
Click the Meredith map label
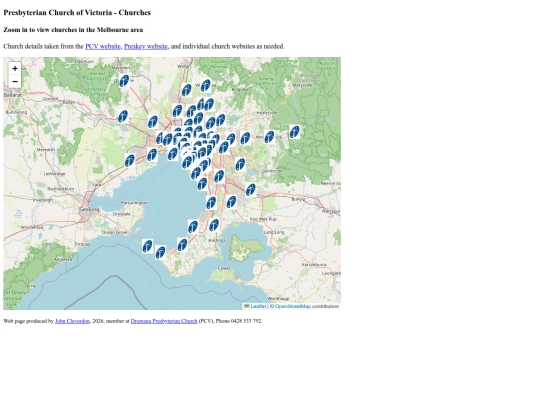pyautogui.click(x=46, y=150)
